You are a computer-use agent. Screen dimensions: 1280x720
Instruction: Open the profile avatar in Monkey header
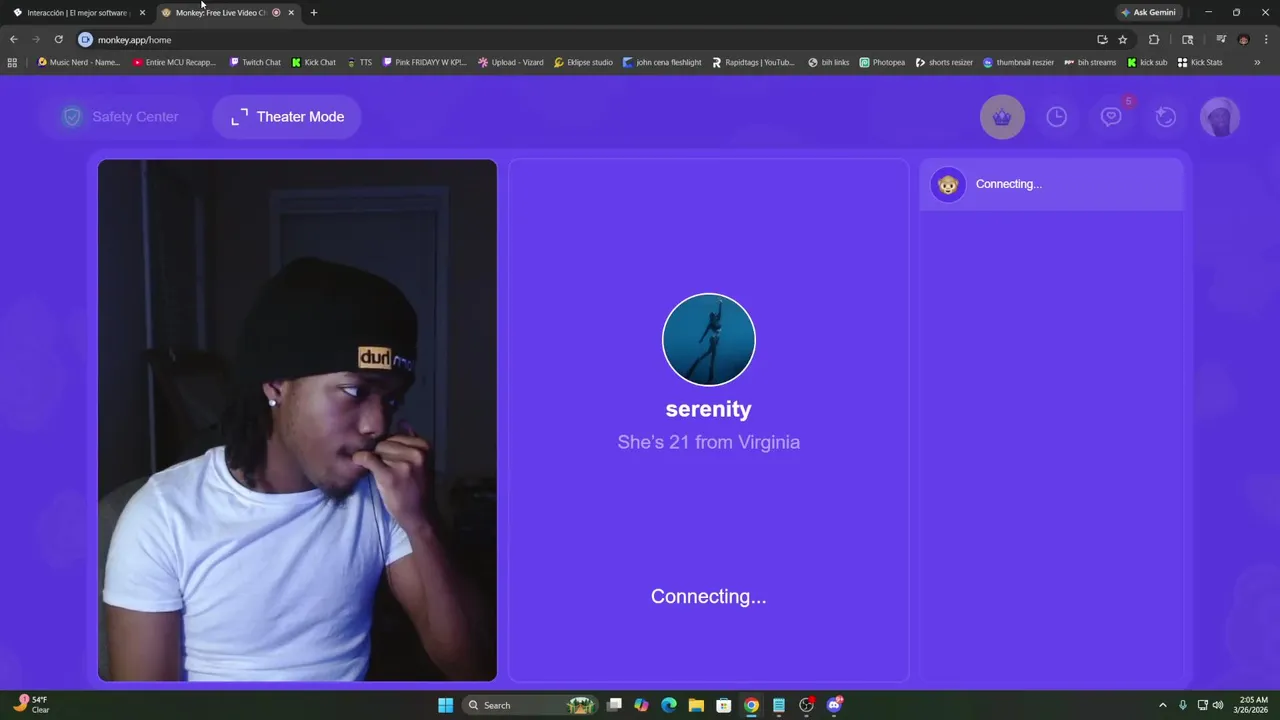(x=1219, y=117)
